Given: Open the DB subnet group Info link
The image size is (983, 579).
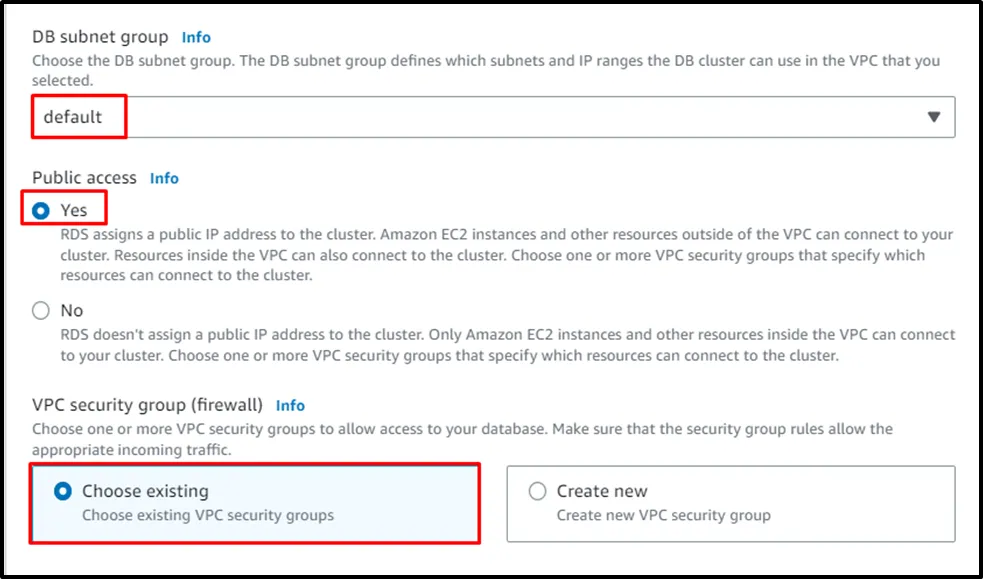Looking at the screenshot, I should coord(196,37).
